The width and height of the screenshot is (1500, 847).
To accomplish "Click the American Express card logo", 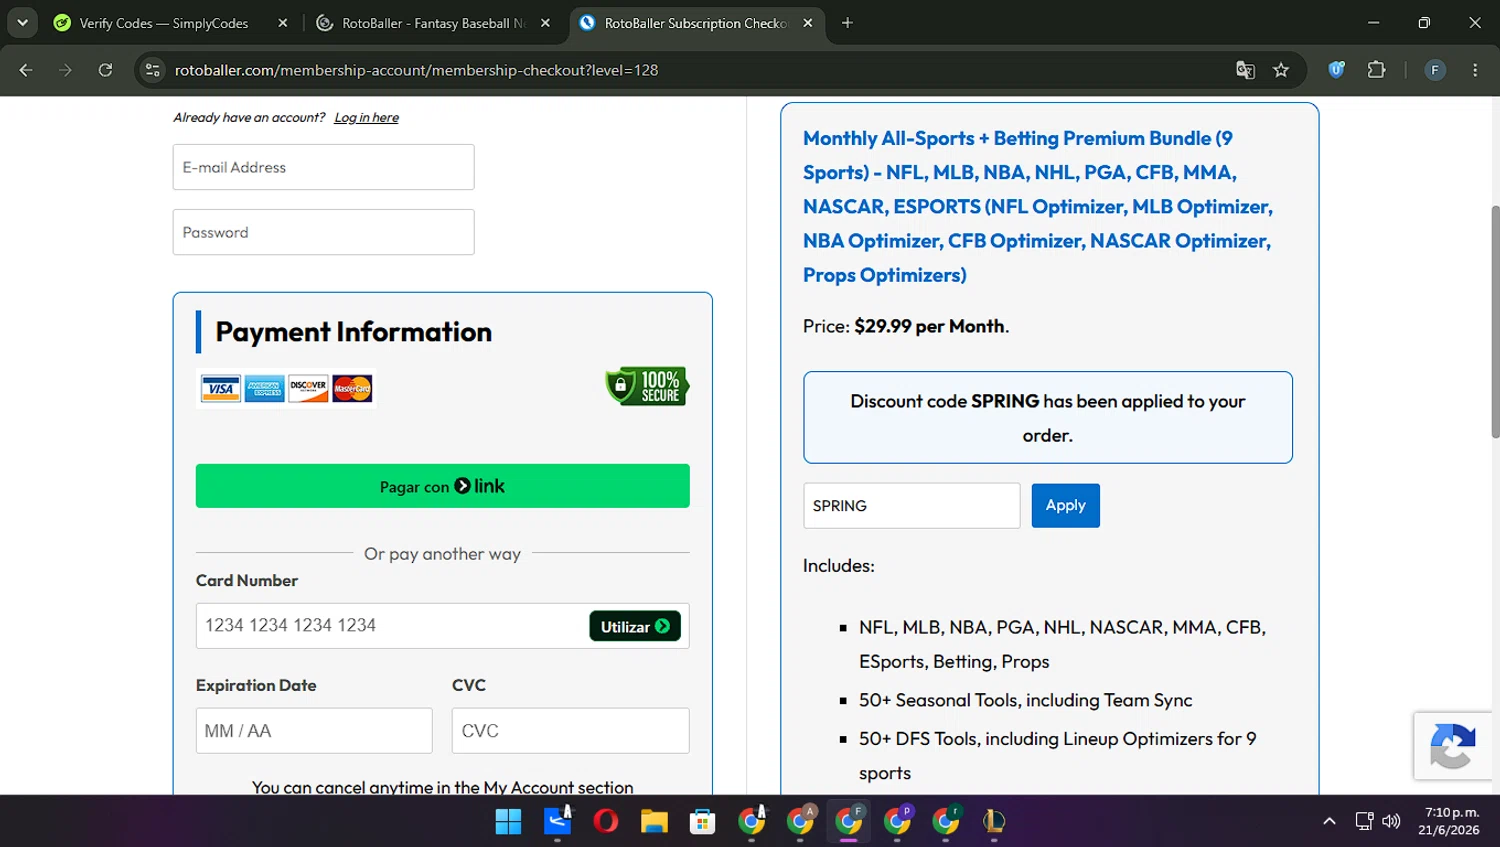I will pyautogui.click(x=264, y=389).
